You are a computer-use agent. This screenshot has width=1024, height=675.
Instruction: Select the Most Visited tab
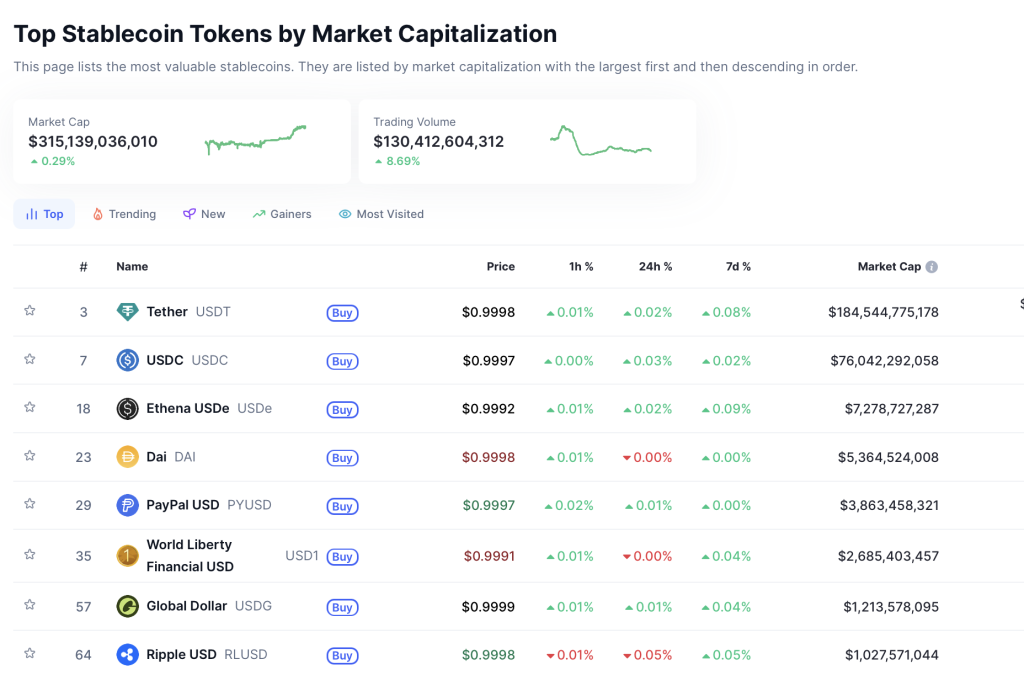[x=381, y=214]
